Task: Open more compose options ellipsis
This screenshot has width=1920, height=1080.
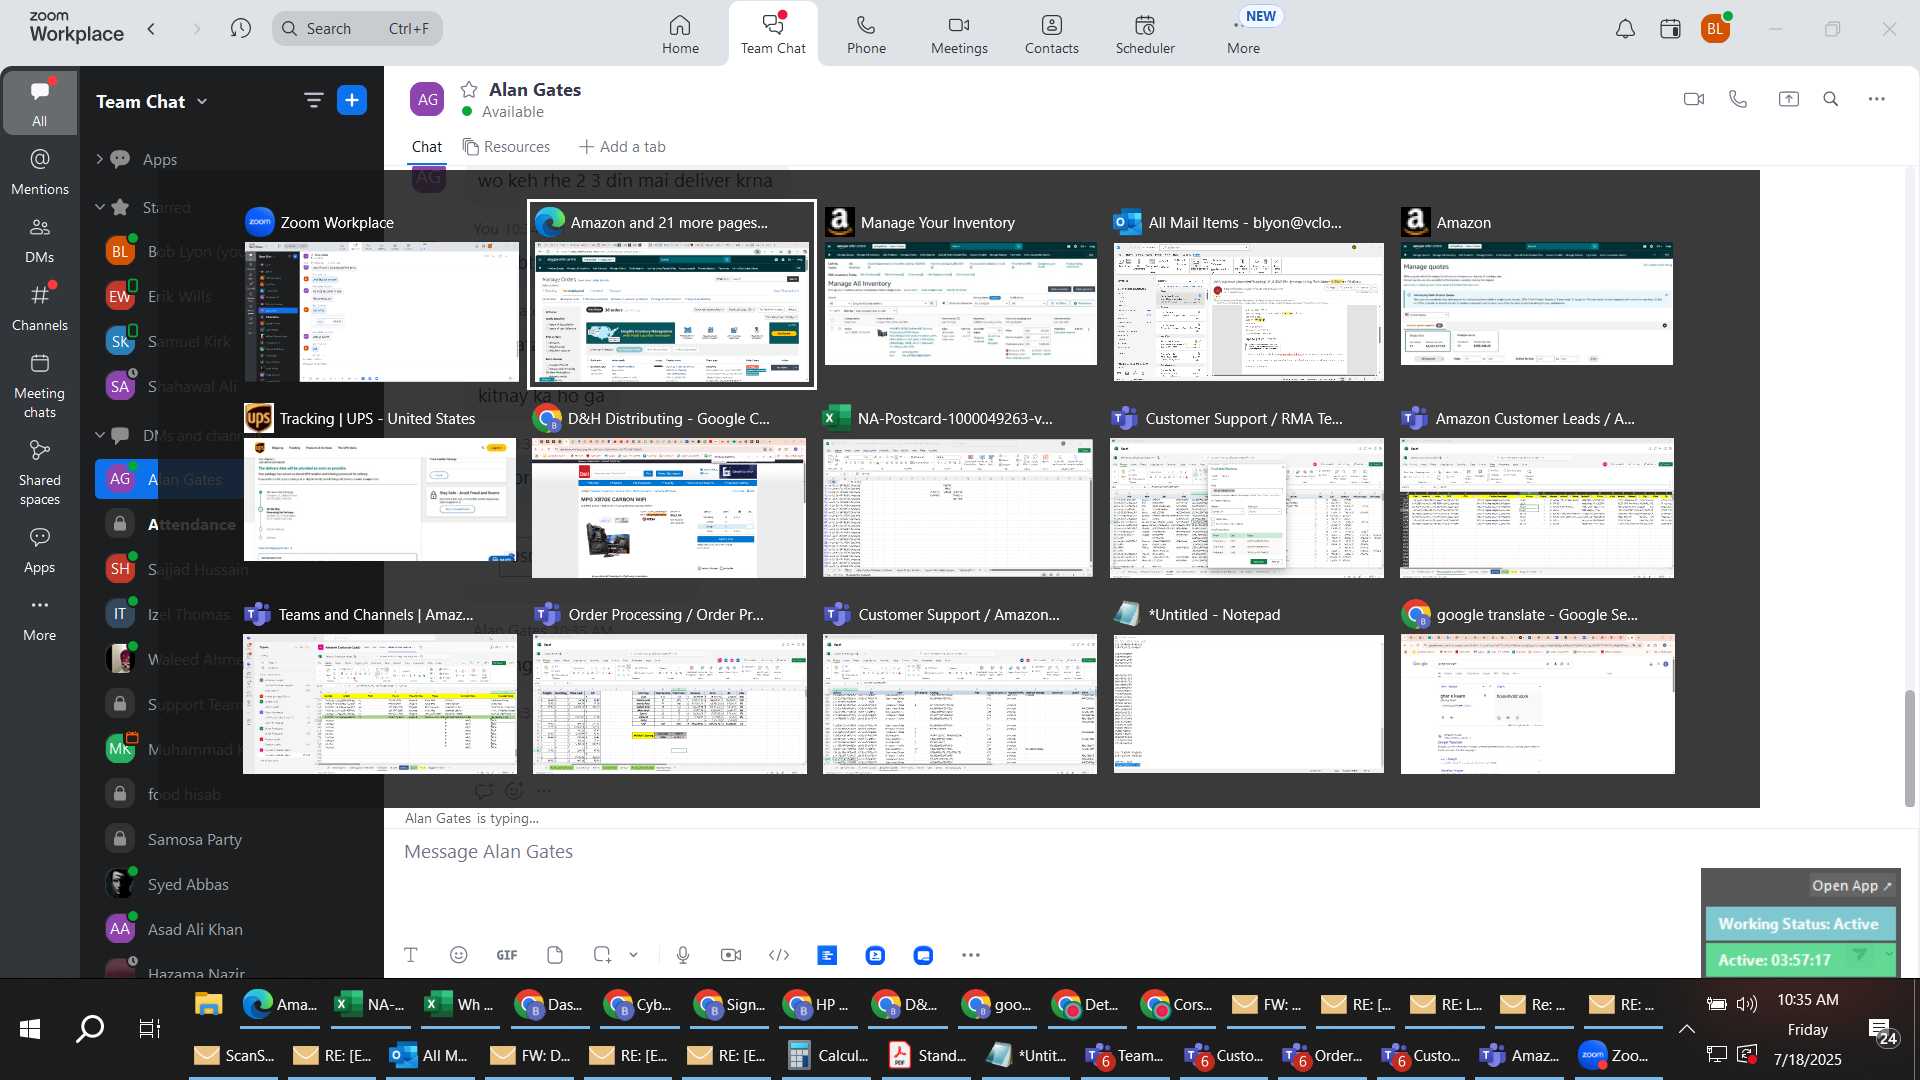Action: [971, 955]
